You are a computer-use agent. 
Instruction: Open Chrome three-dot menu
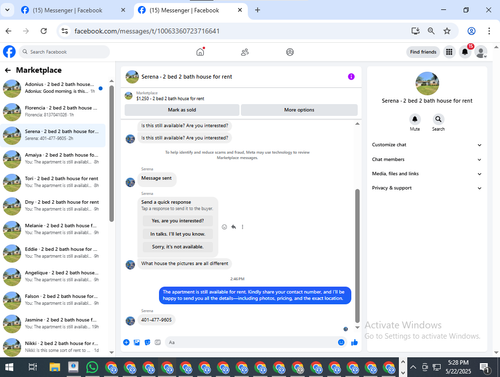pos(489,31)
